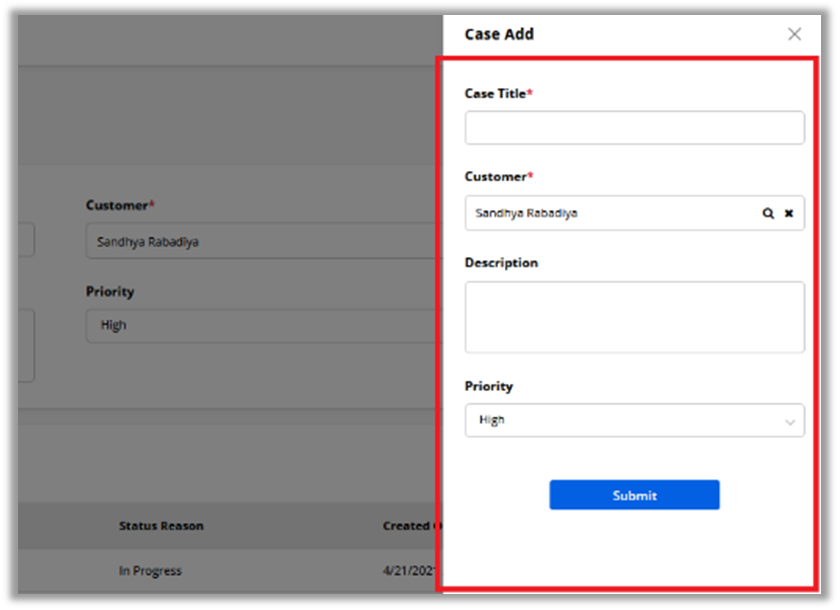Clear the Customer lookup with x icon

(788, 213)
